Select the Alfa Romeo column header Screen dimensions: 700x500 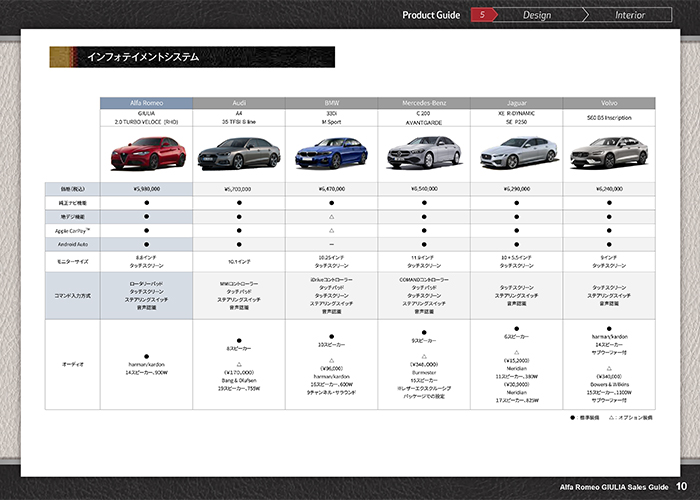[146, 103]
